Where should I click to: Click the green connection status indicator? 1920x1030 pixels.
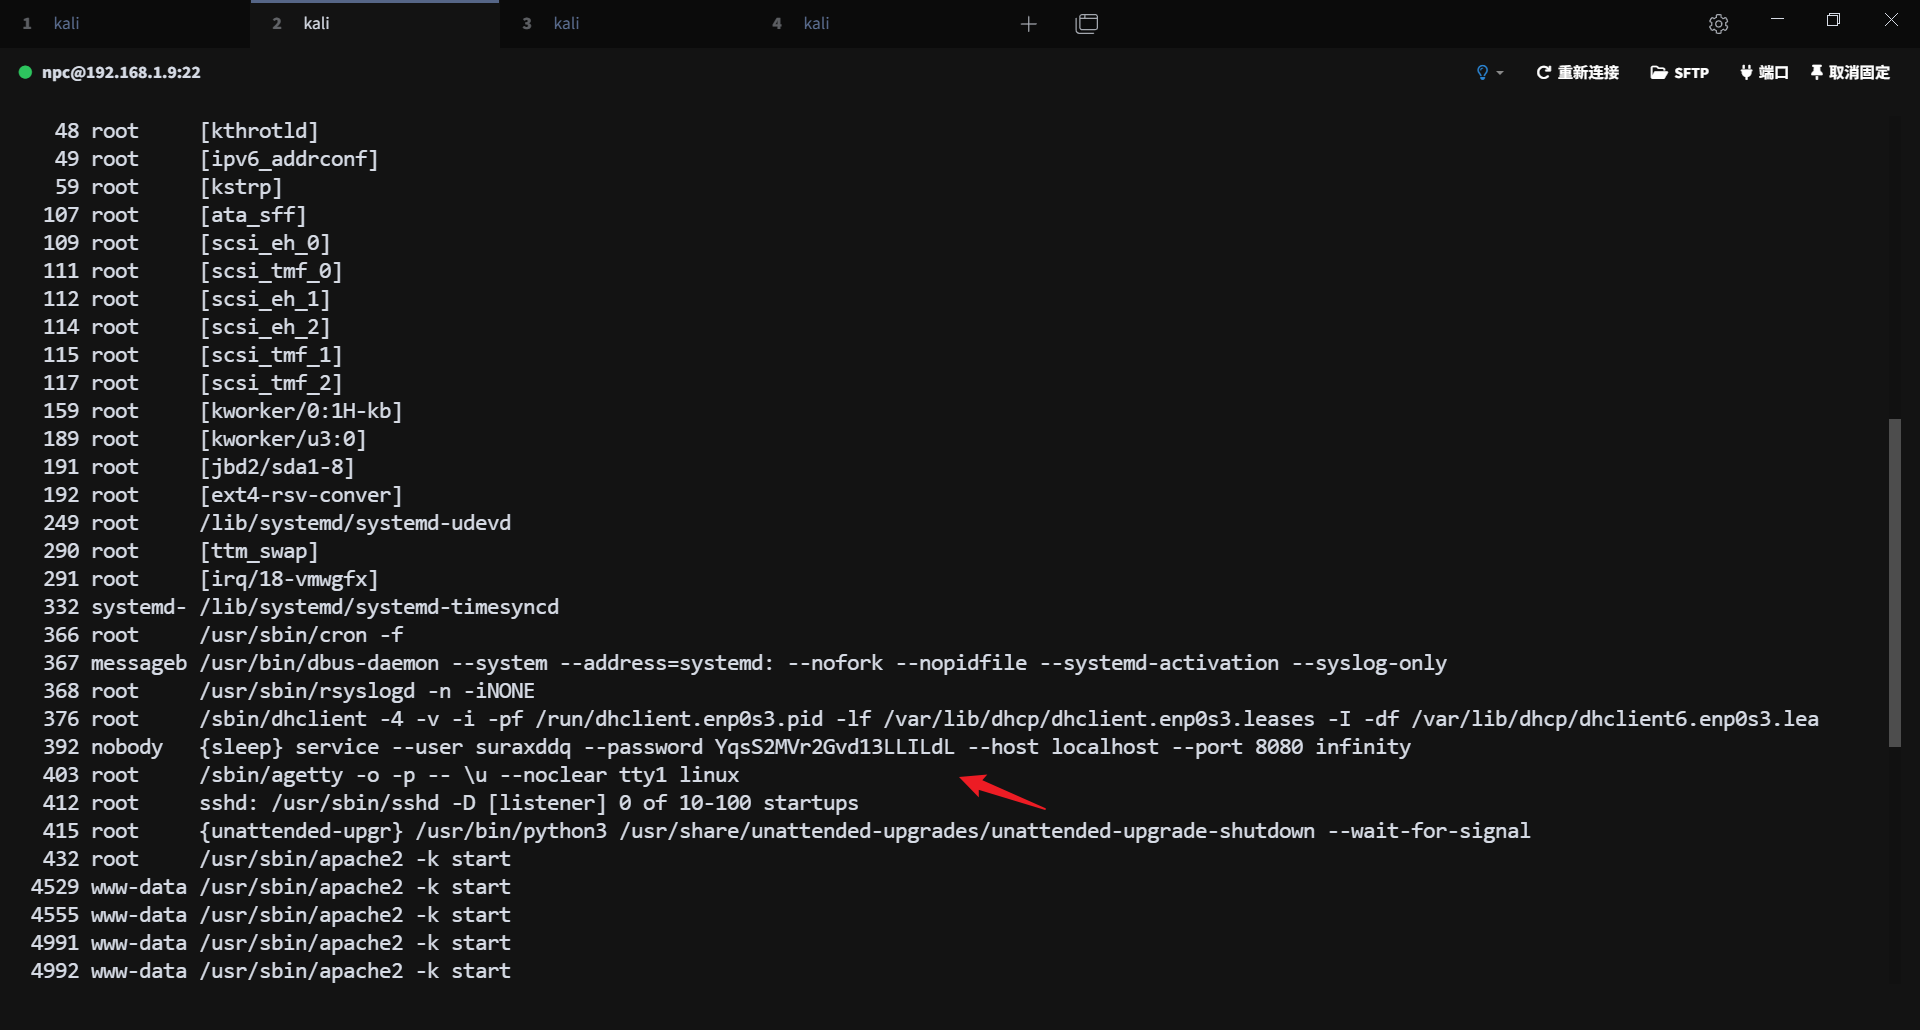[x=25, y=72]
